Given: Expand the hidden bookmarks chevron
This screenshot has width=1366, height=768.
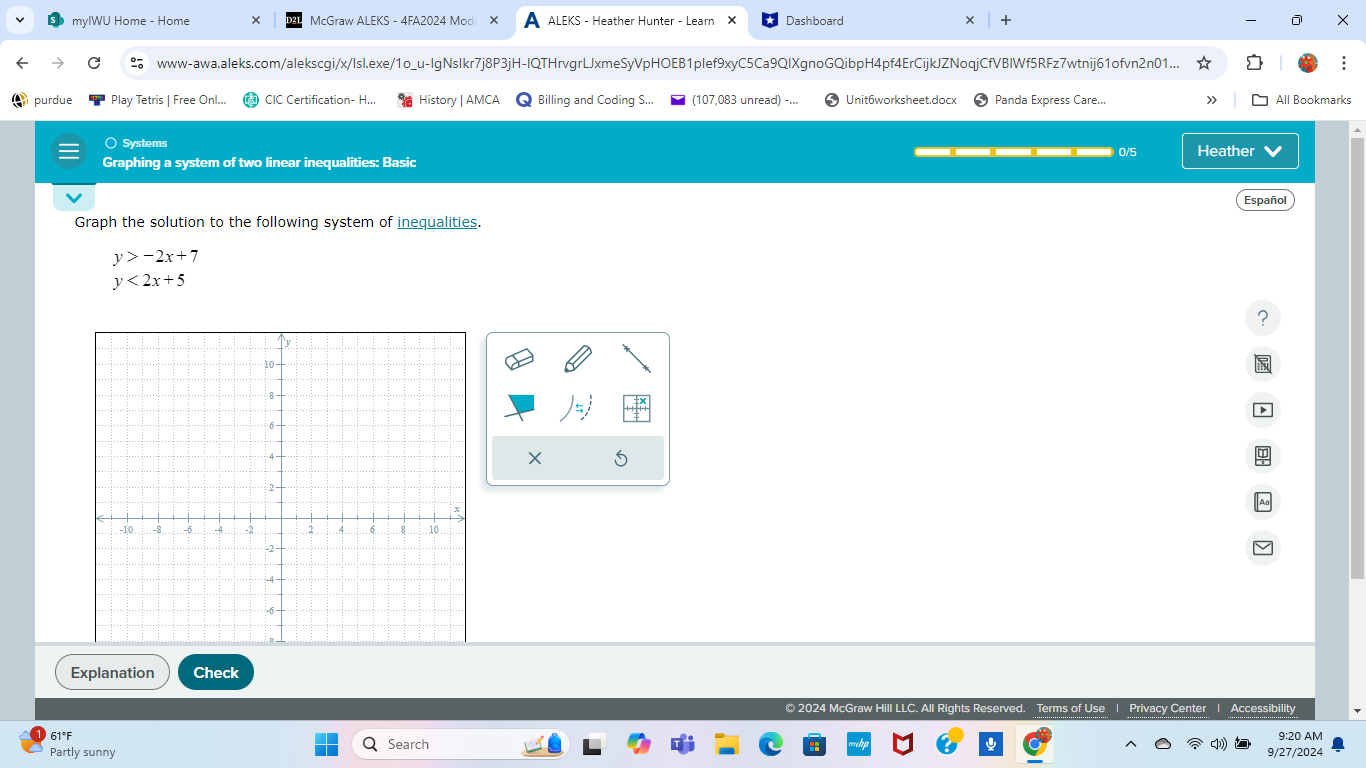Looking at the screenshot, I should tap(1212, 100).
